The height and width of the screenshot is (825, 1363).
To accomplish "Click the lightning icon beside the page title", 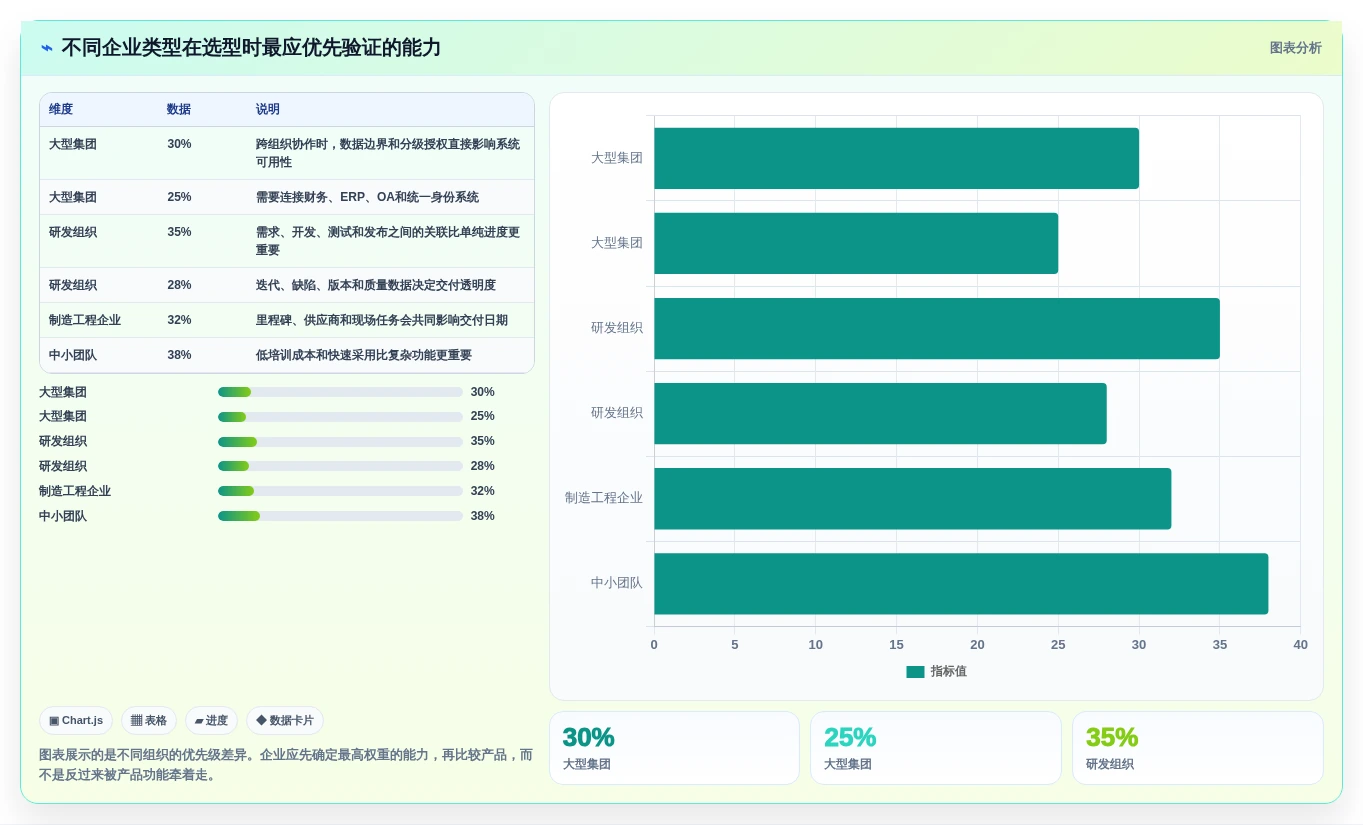I will click(x=46, y=48).
